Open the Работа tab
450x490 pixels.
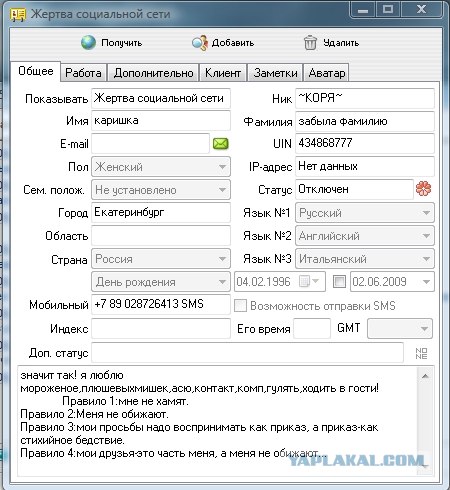click(x=83, y=73)
